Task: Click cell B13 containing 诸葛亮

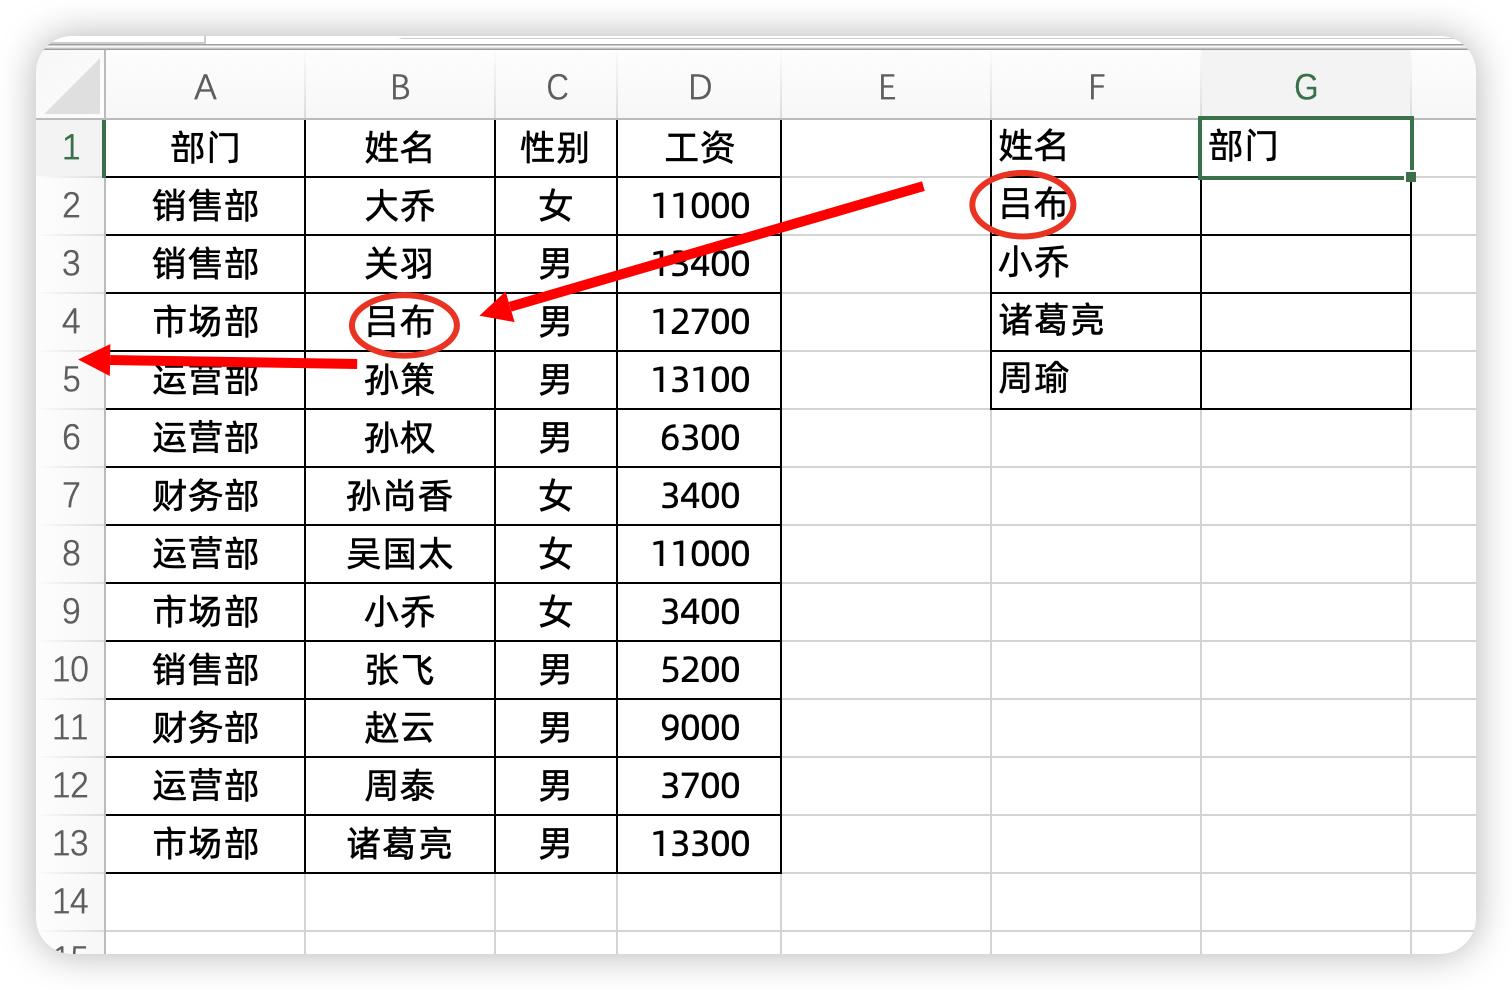Action: pos(400,844)
